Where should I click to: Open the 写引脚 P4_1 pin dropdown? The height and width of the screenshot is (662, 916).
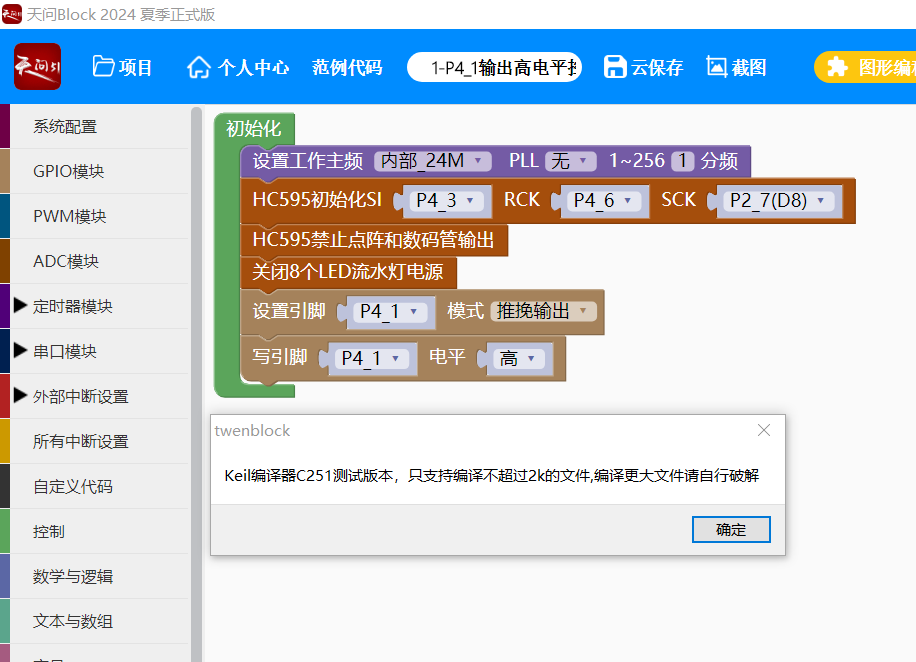tap(372, 358)
